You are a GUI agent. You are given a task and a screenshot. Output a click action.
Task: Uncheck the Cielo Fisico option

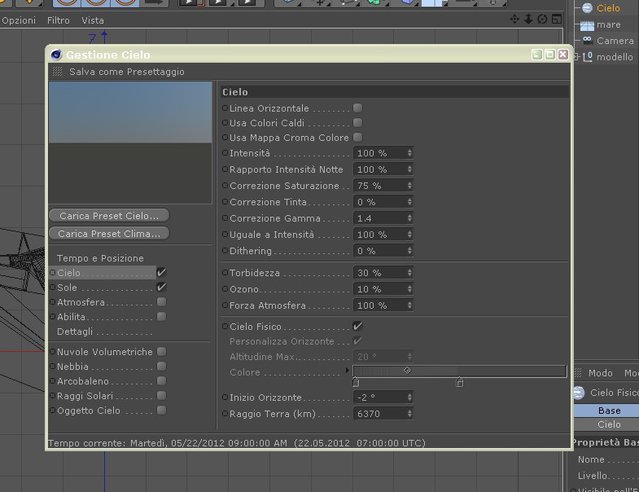357,326
